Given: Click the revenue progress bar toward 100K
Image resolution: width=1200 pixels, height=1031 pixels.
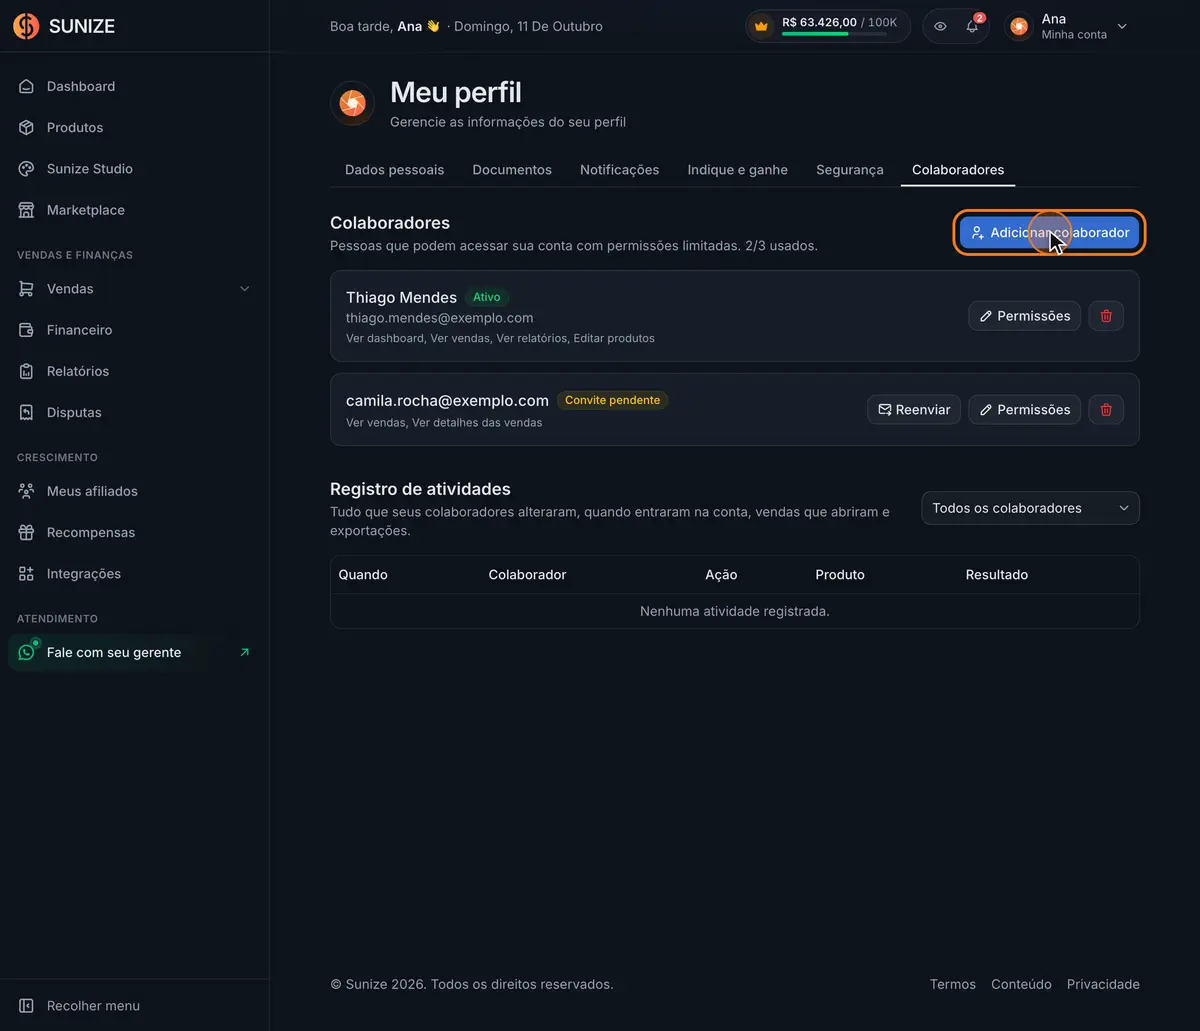Looking at the screenshot, I should [x=834, y=34].
